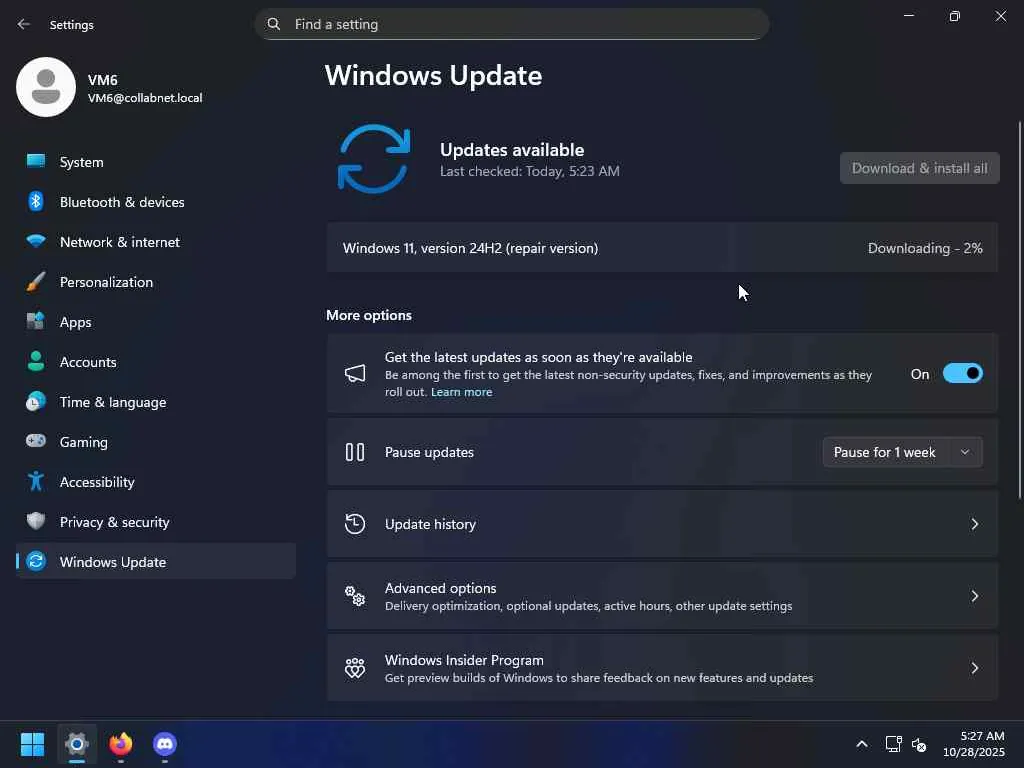This screenshot has height=768, width=1024.
Task: Click the pause bars icon
Action: [x=355, y=452]
